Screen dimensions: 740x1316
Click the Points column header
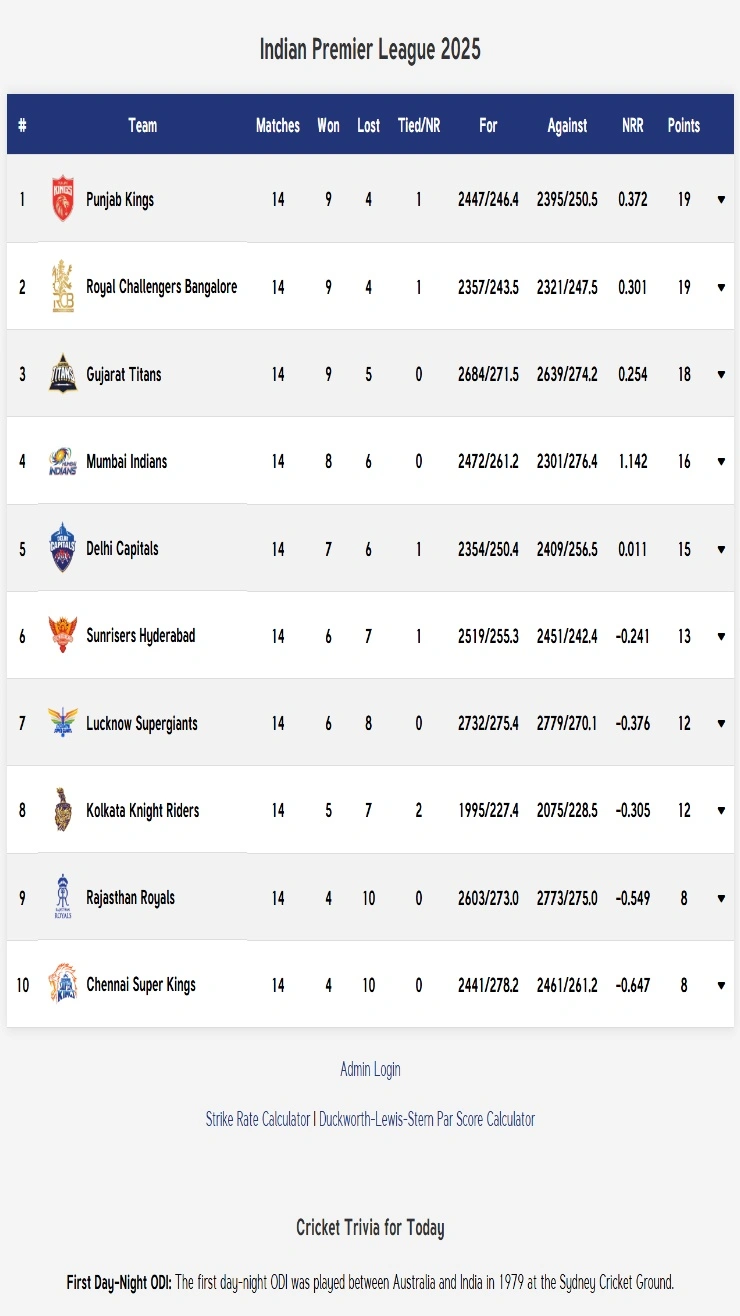684,126
